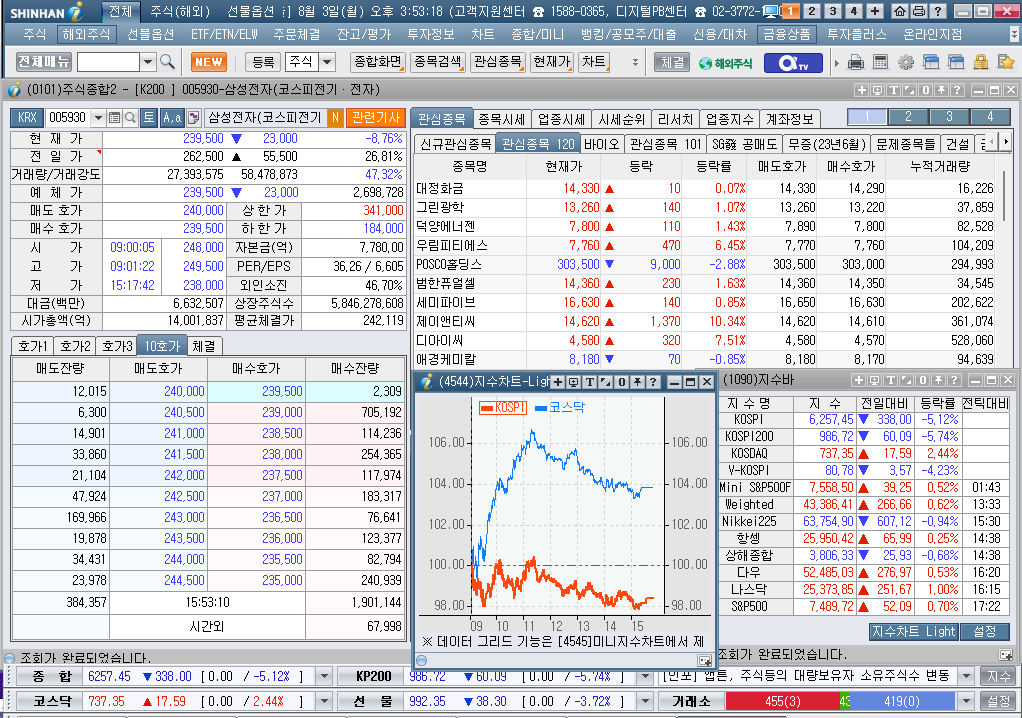Click the orange N news marker

click(335, 118)
